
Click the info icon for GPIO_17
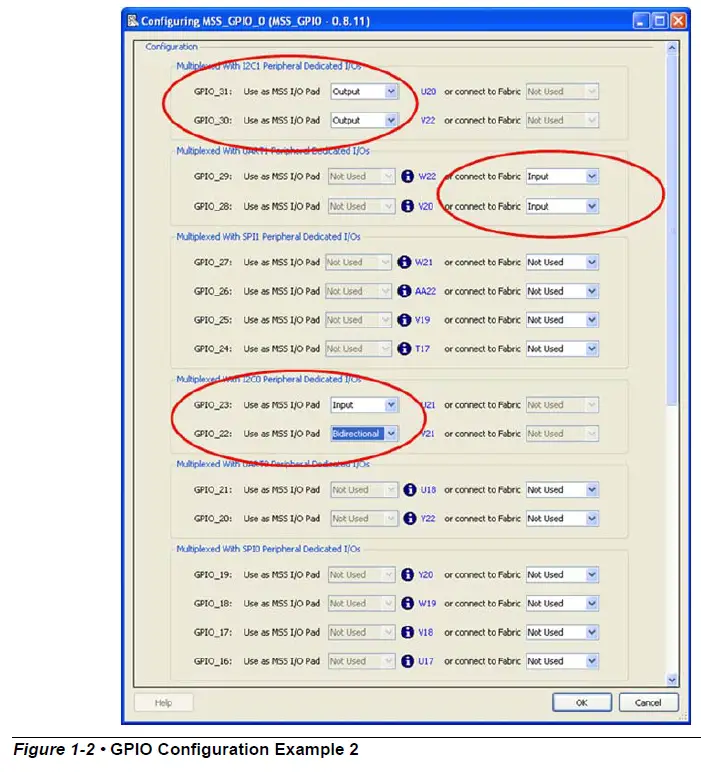tap(407, 632)
